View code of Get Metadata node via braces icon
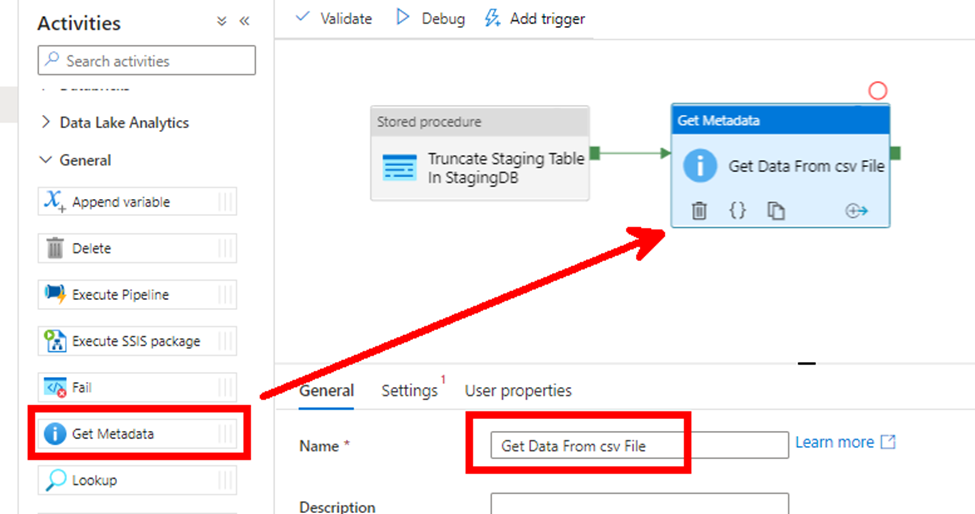This screenshot has height=514, width=975. (737, 211)
